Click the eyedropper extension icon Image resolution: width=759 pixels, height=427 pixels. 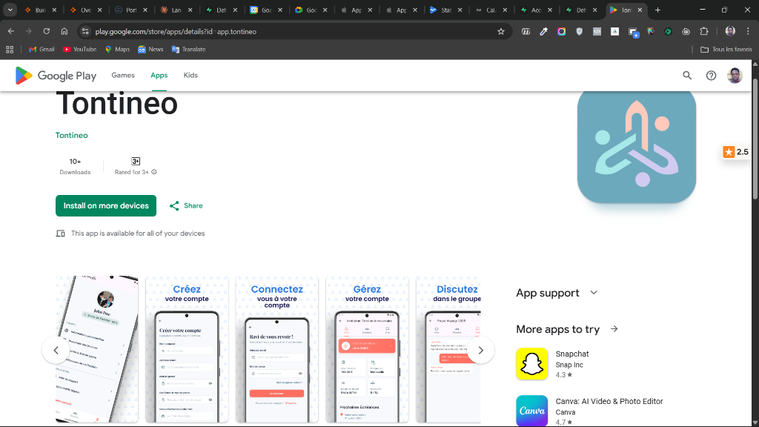[544, 31]
